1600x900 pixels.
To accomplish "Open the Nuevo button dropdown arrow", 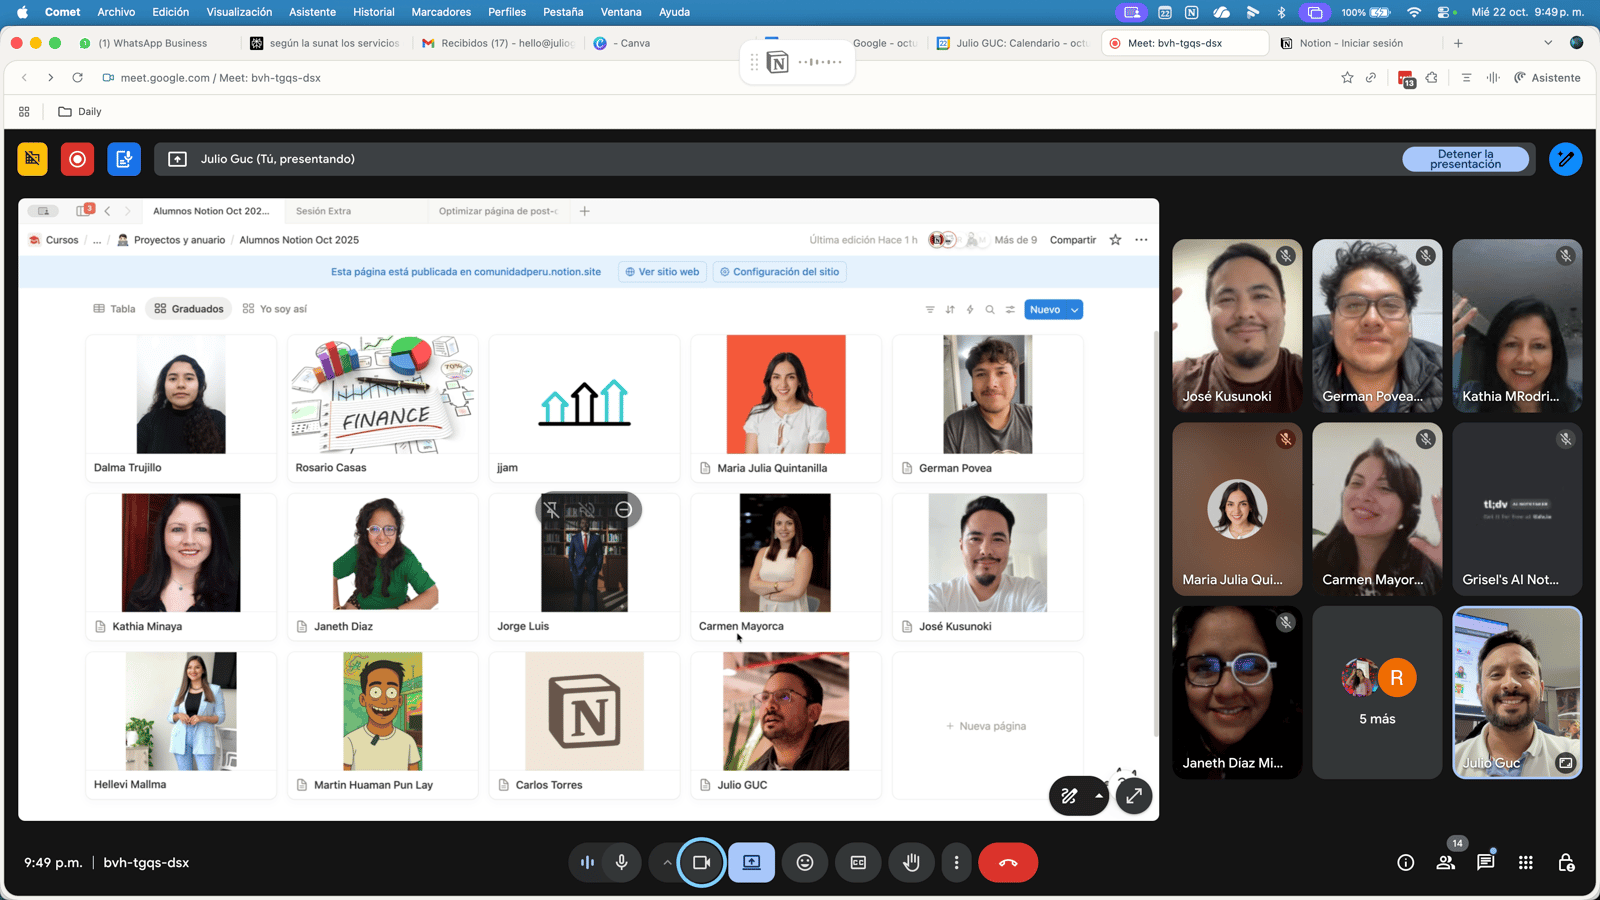I will 1075,310.
